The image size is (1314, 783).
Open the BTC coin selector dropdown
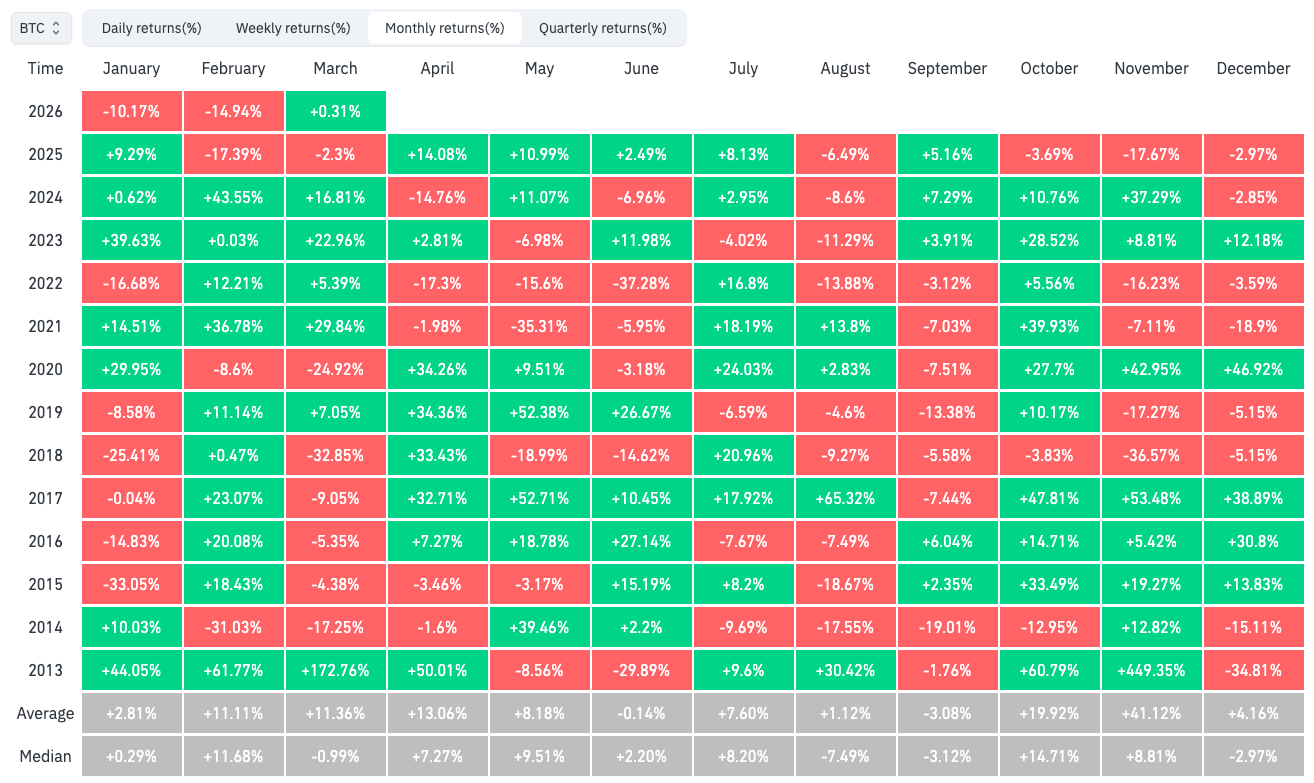coord(41,28)
